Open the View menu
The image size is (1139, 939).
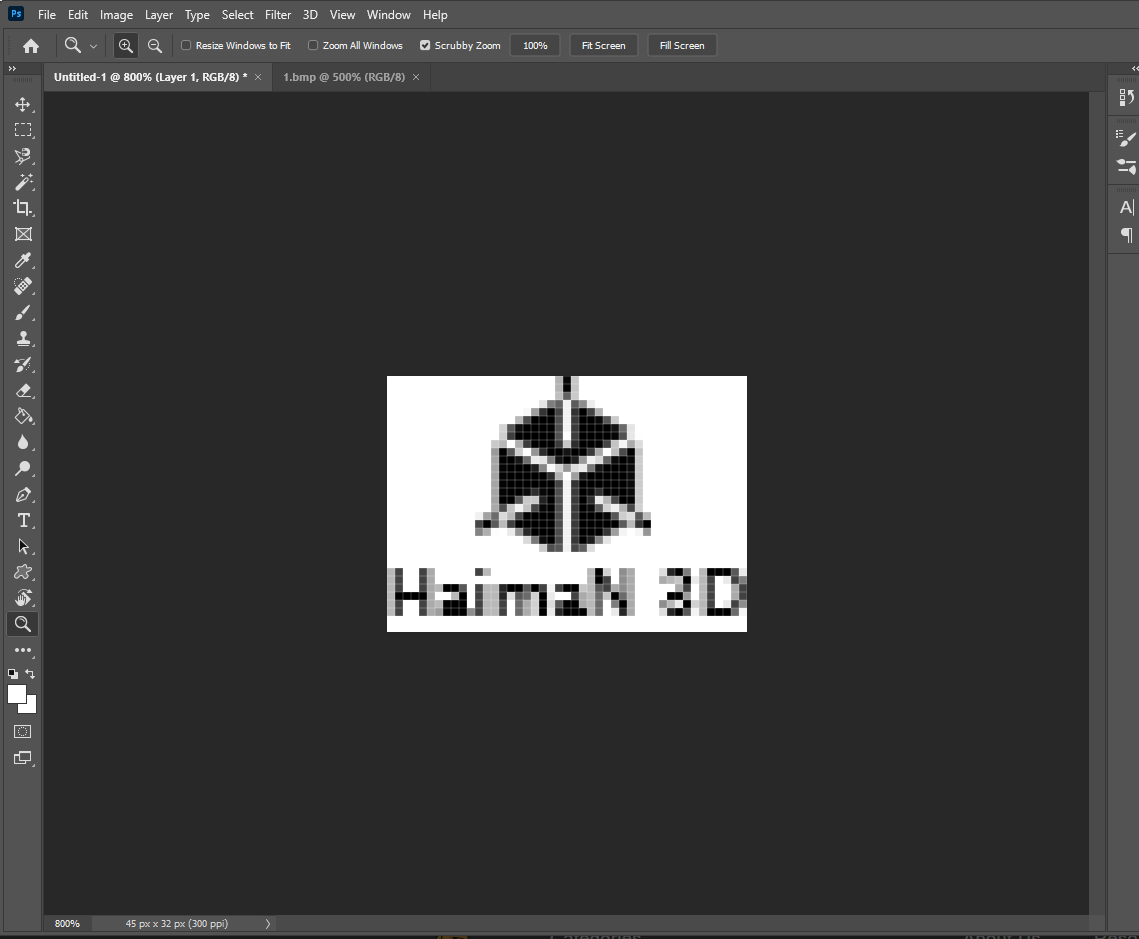tap(342, 15)
